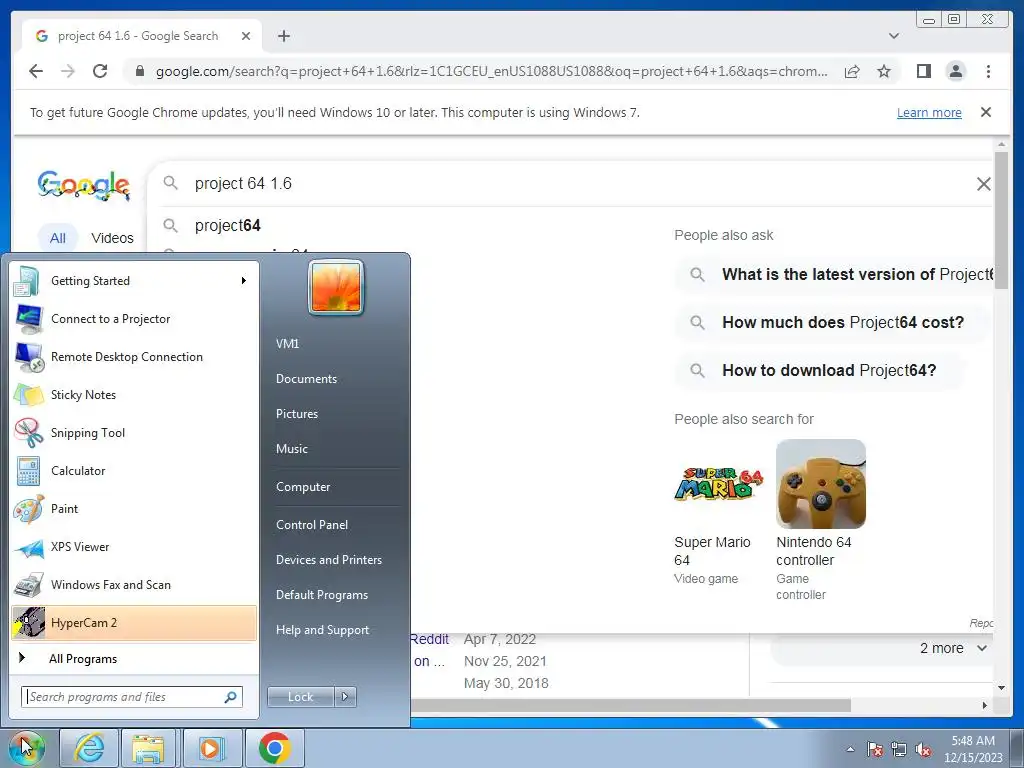Show hidden tray icons arrow
Viewport: 1024px width, 768px height.
(850, 750)
